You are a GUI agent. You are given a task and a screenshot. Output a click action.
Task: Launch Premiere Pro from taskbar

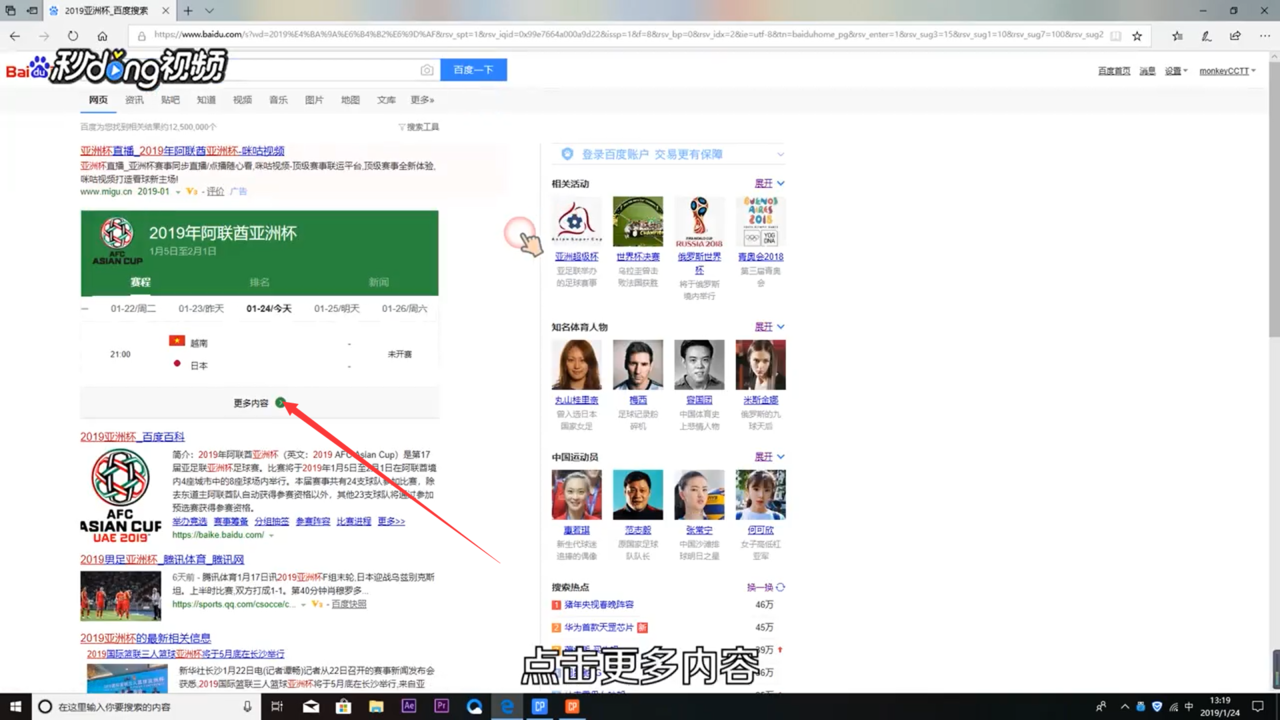pyautogui.click(x=441, y=707)
